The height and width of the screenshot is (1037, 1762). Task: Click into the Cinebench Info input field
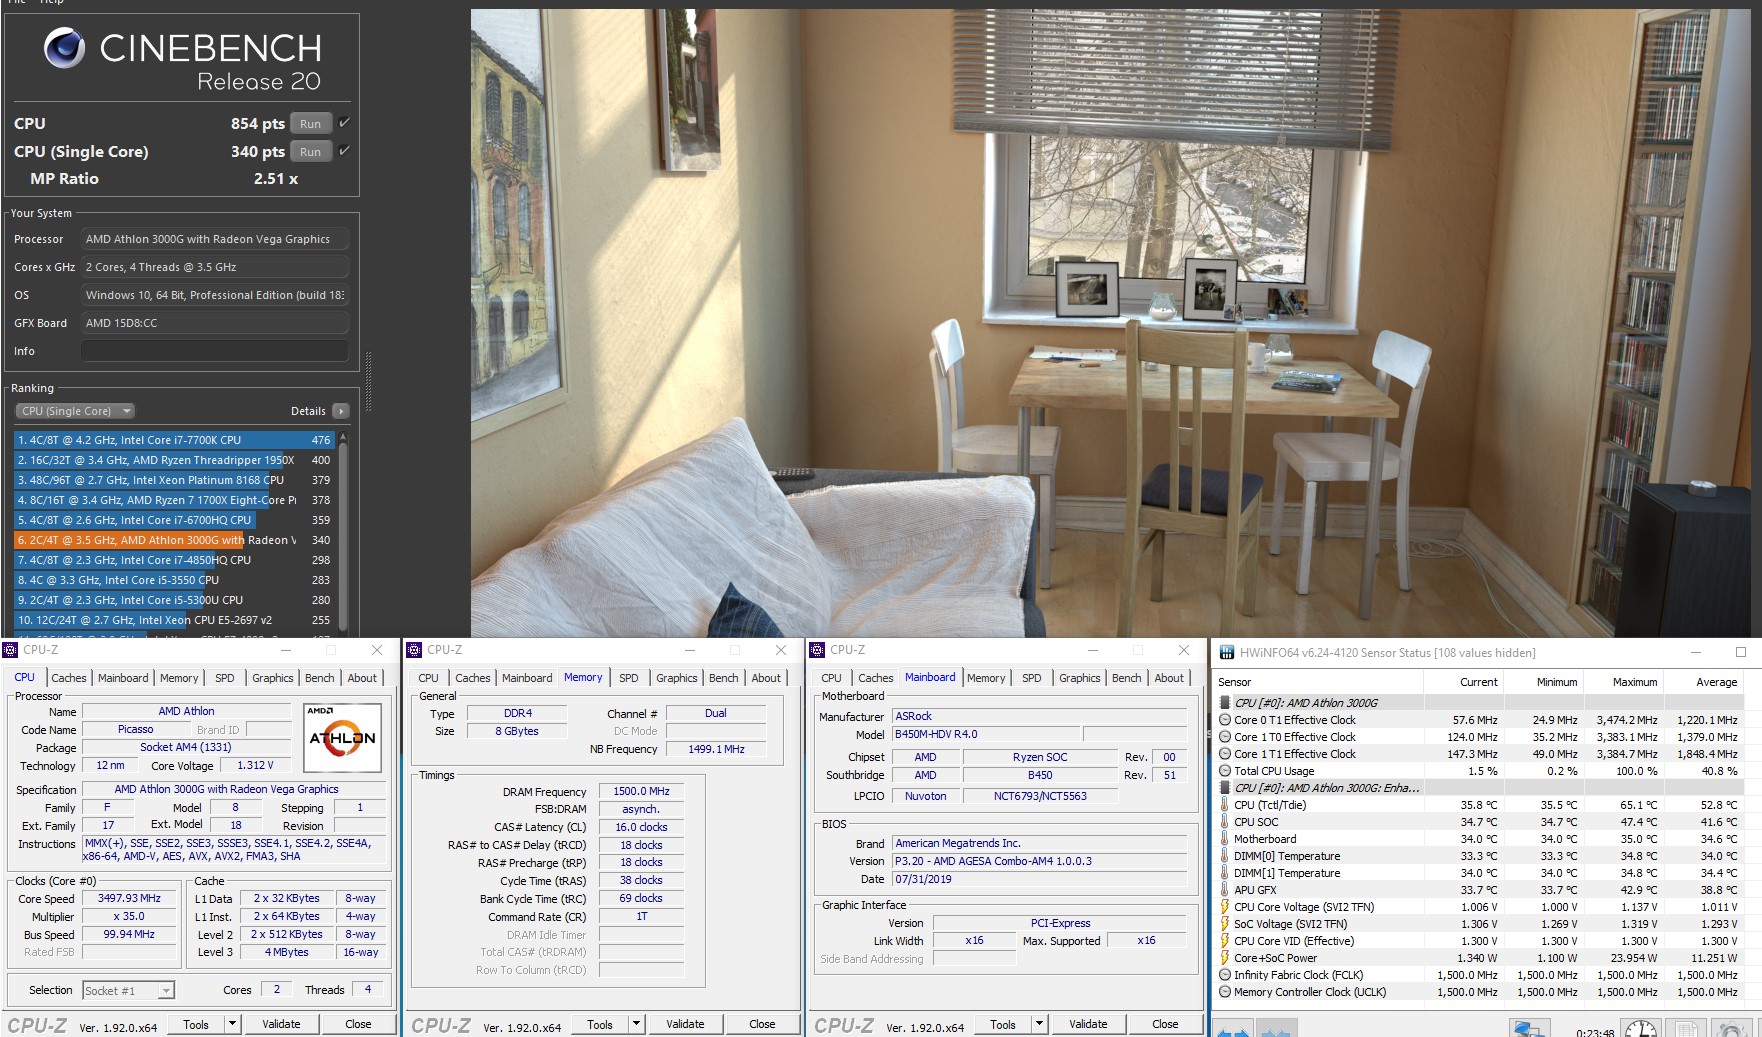coord(215,351)
